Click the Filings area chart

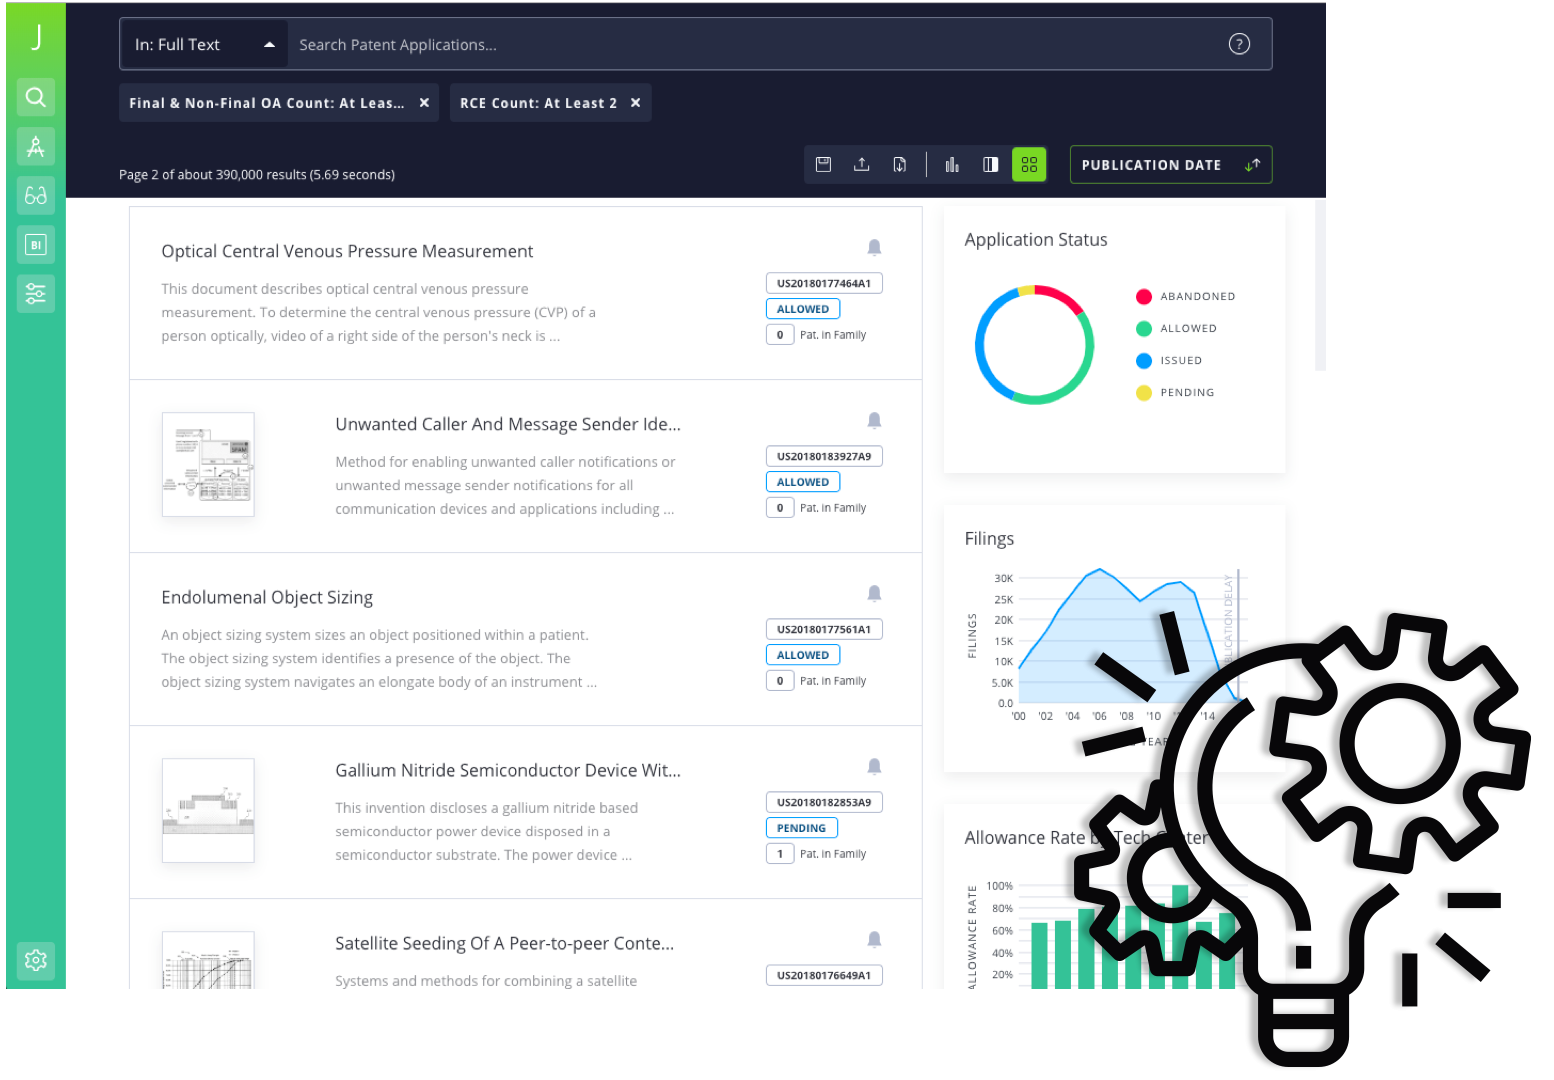[1128, 637]
